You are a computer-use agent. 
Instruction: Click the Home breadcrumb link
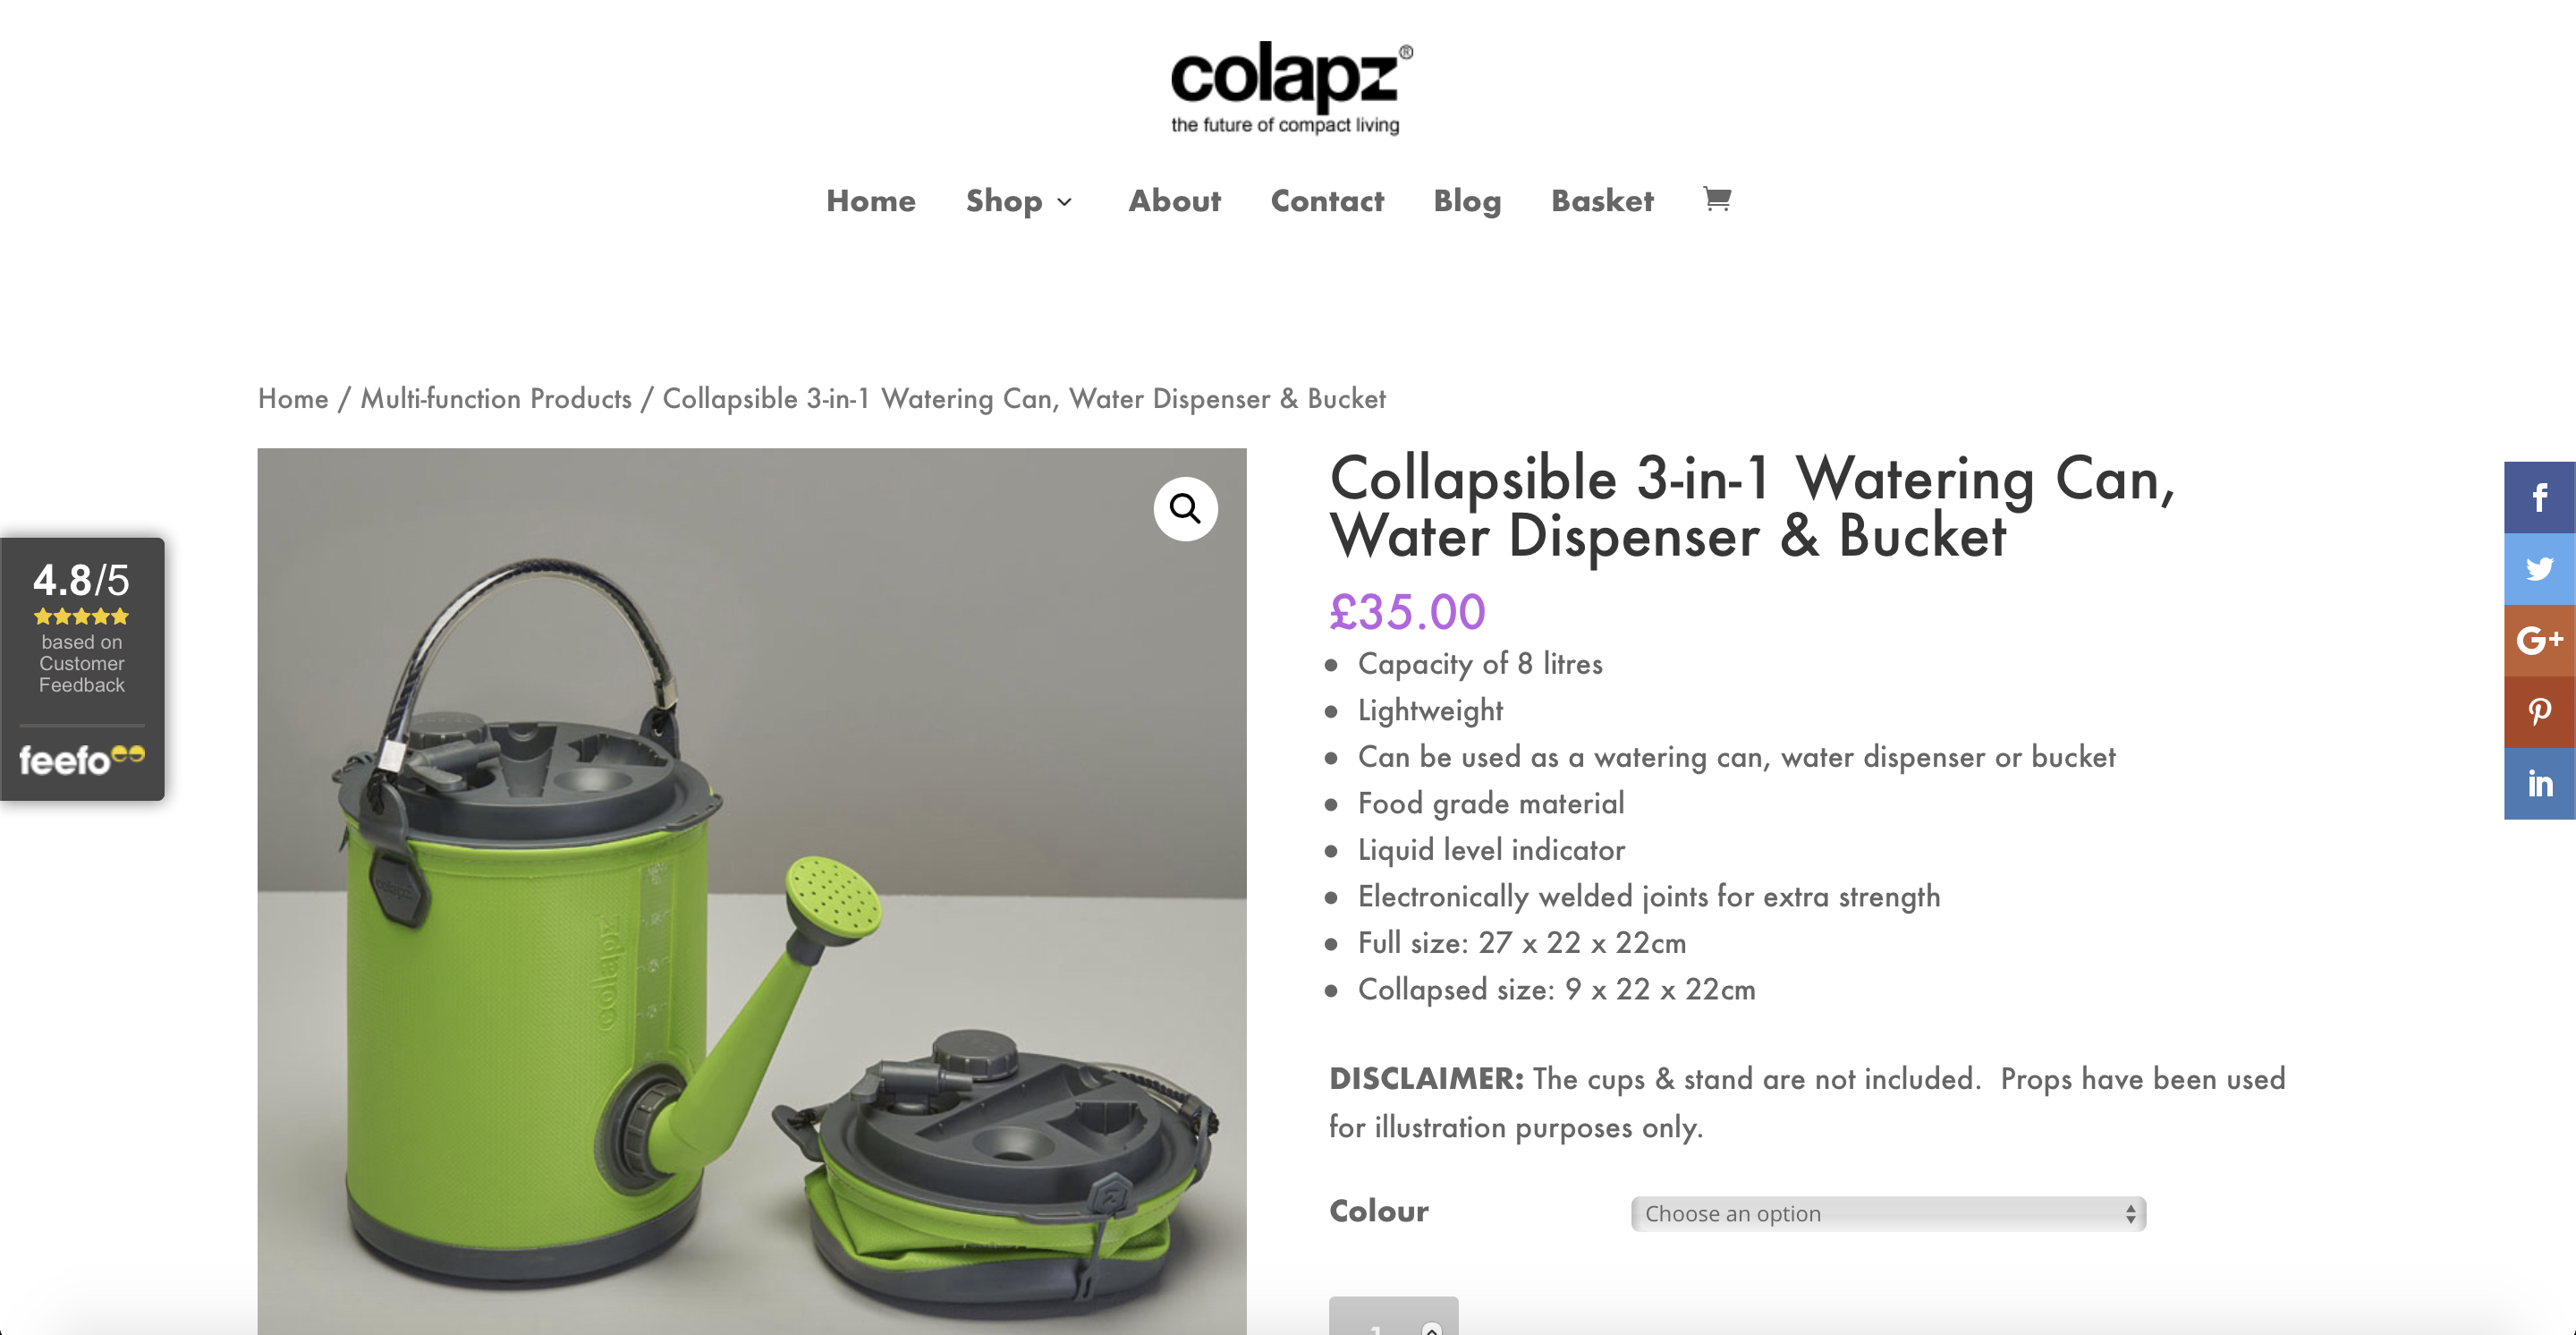[x=293, y=398]
